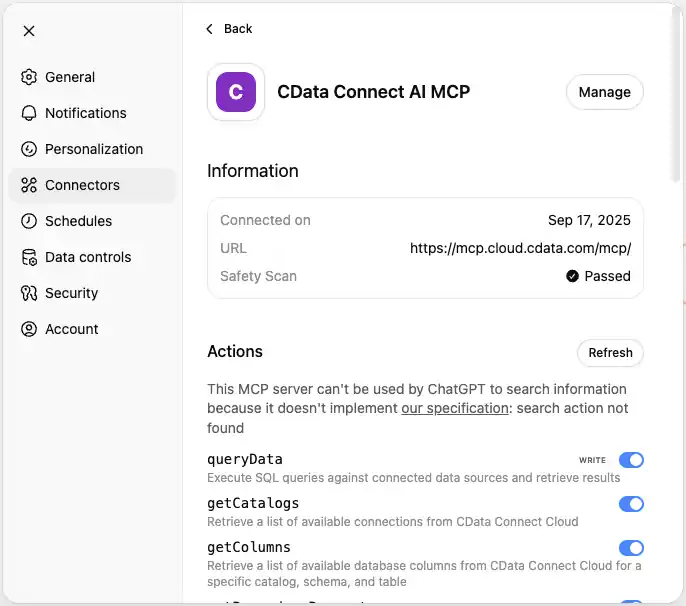Viewport: 686px width, 606px height.
Task: Click the MCP server URL value
Action: (520, 248)
